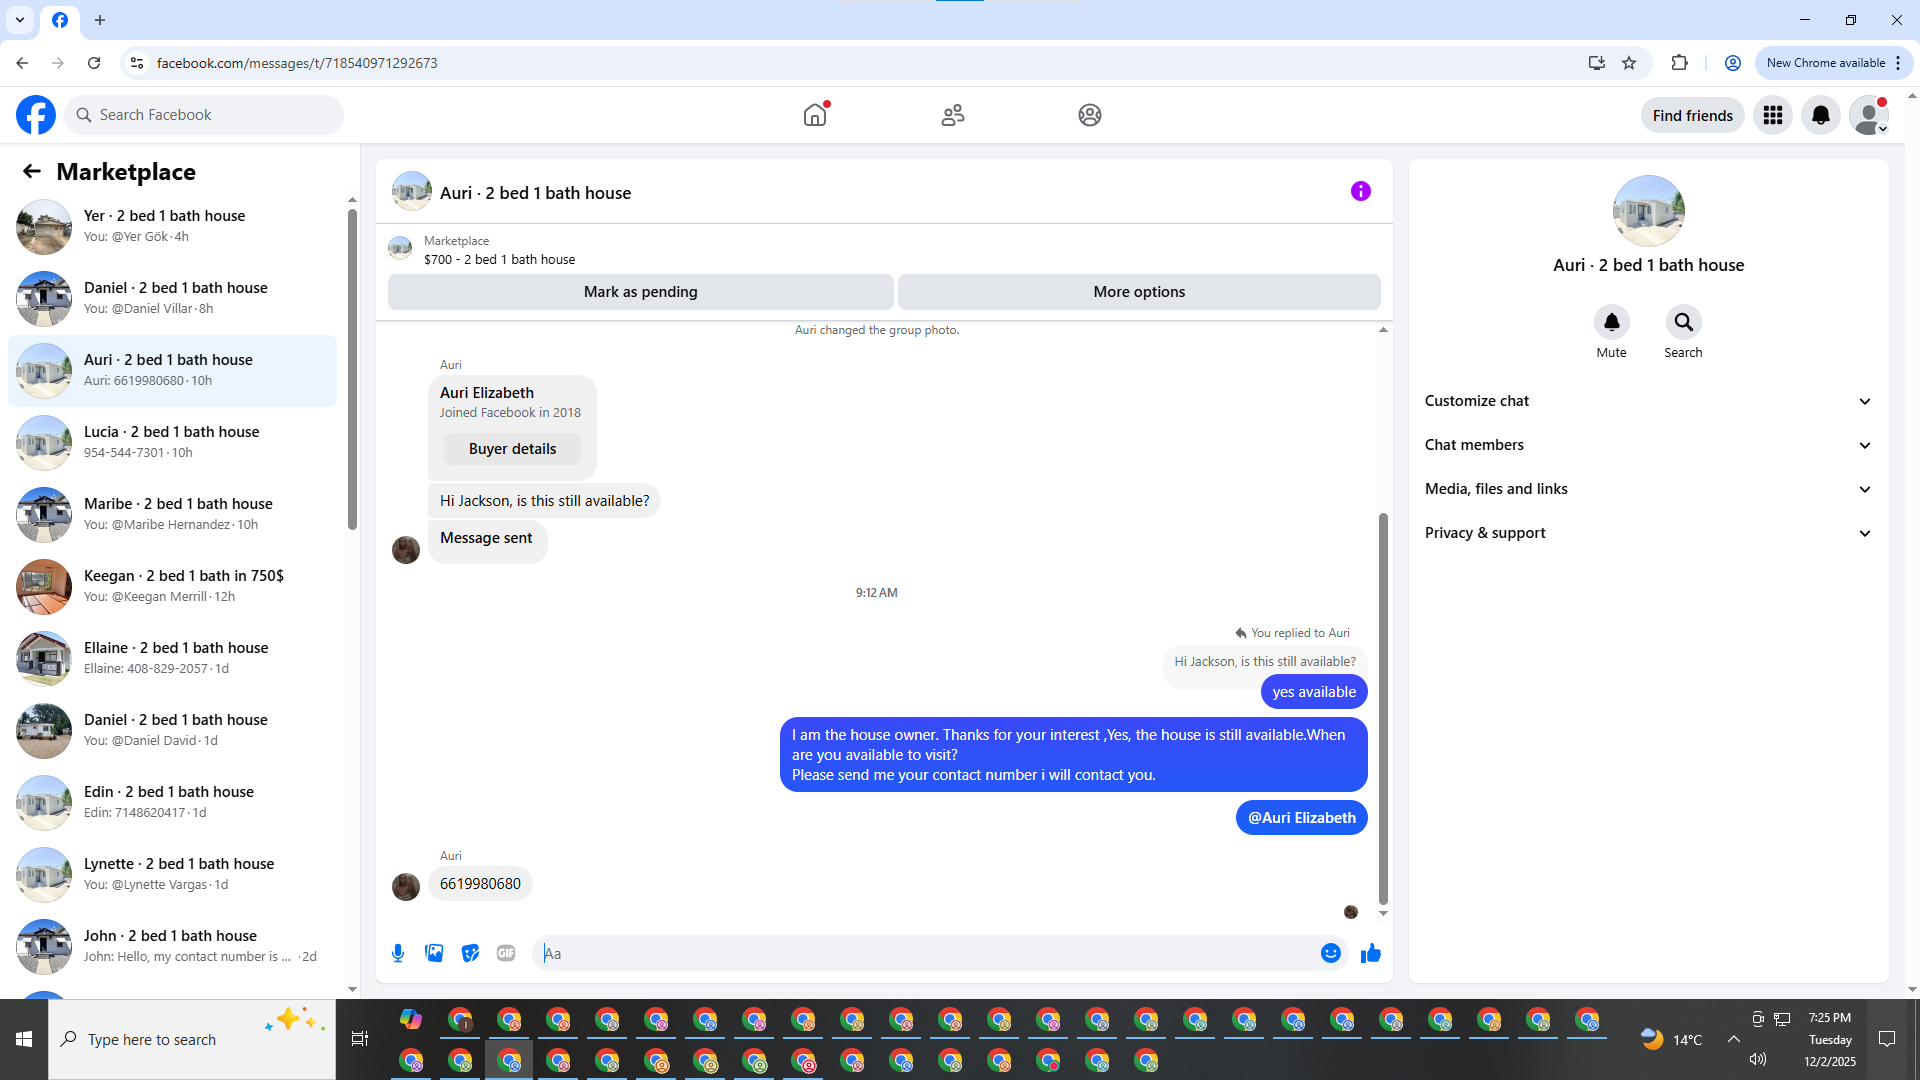Open the sticker picker icon

point(470,953)
